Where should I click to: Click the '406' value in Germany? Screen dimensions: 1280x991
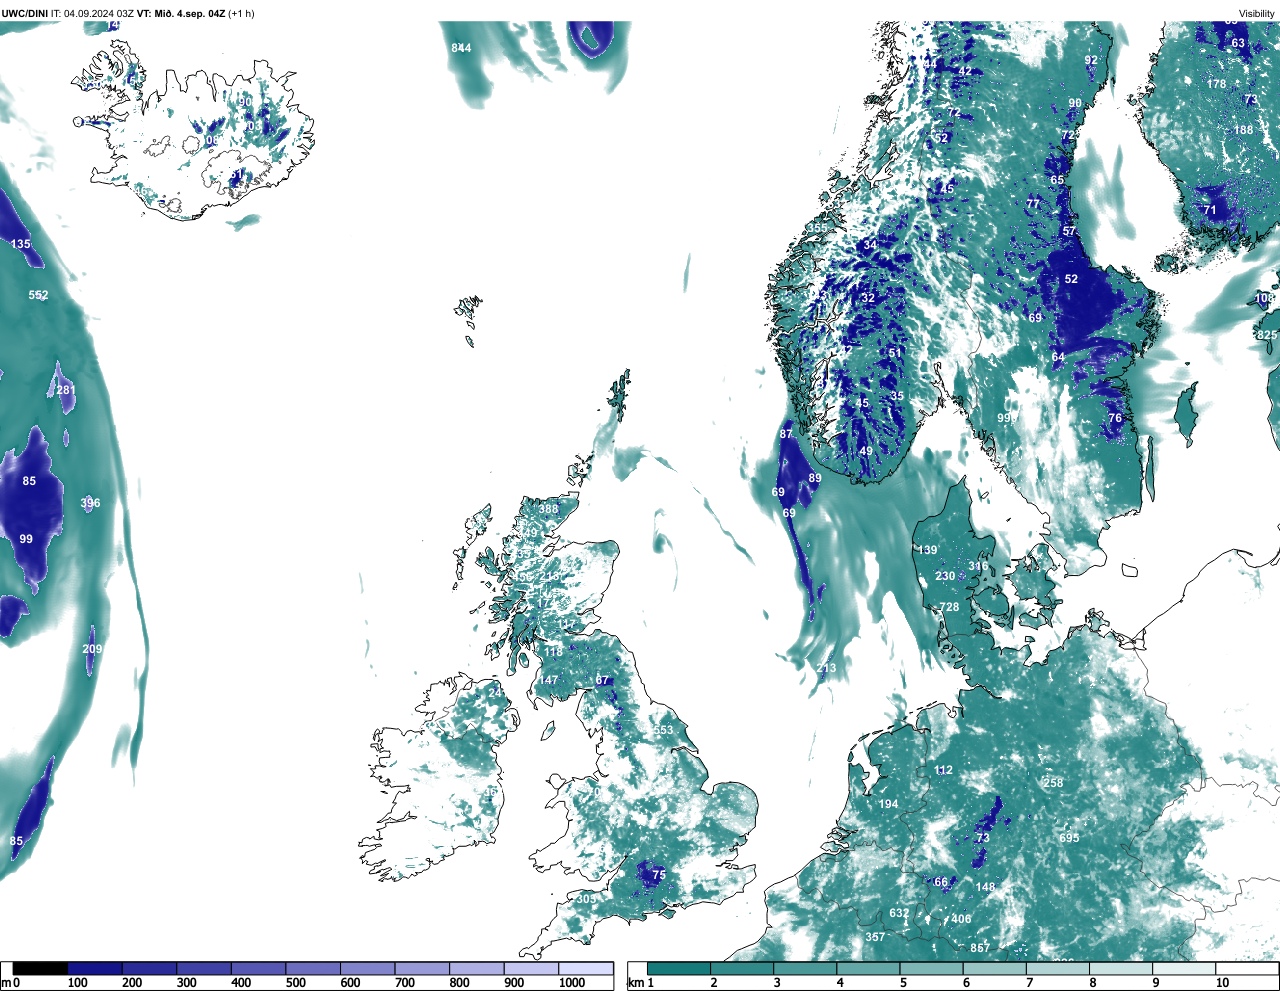coord(961,919)
